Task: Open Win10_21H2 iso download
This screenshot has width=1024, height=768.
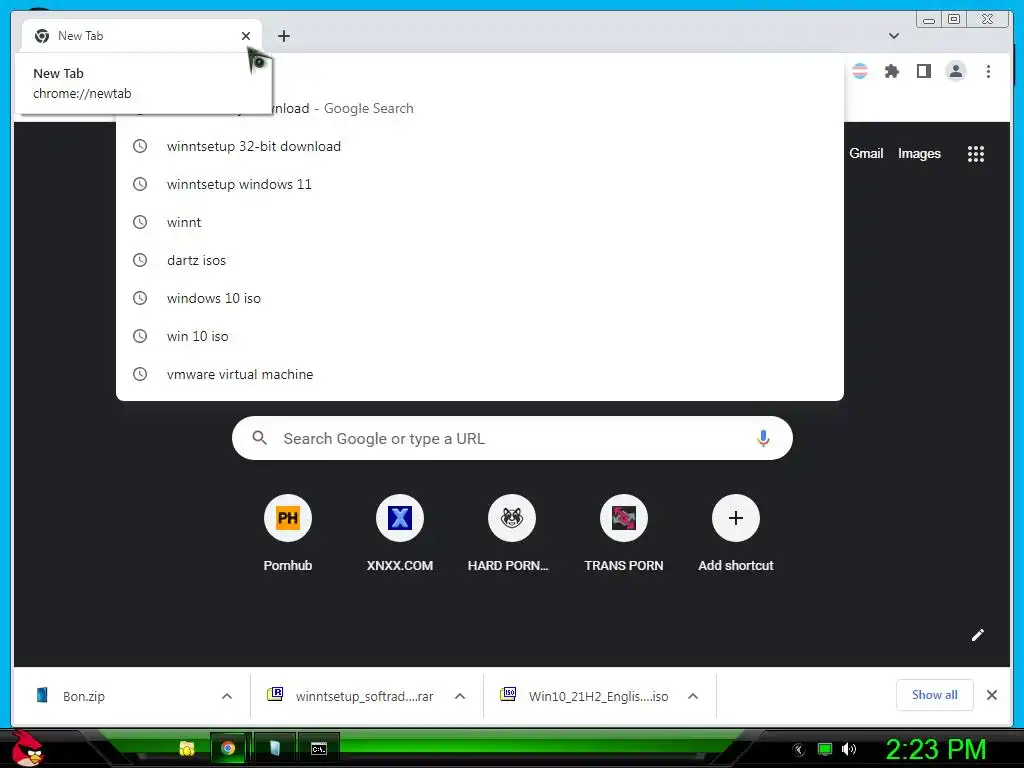Action: point(584,696)
